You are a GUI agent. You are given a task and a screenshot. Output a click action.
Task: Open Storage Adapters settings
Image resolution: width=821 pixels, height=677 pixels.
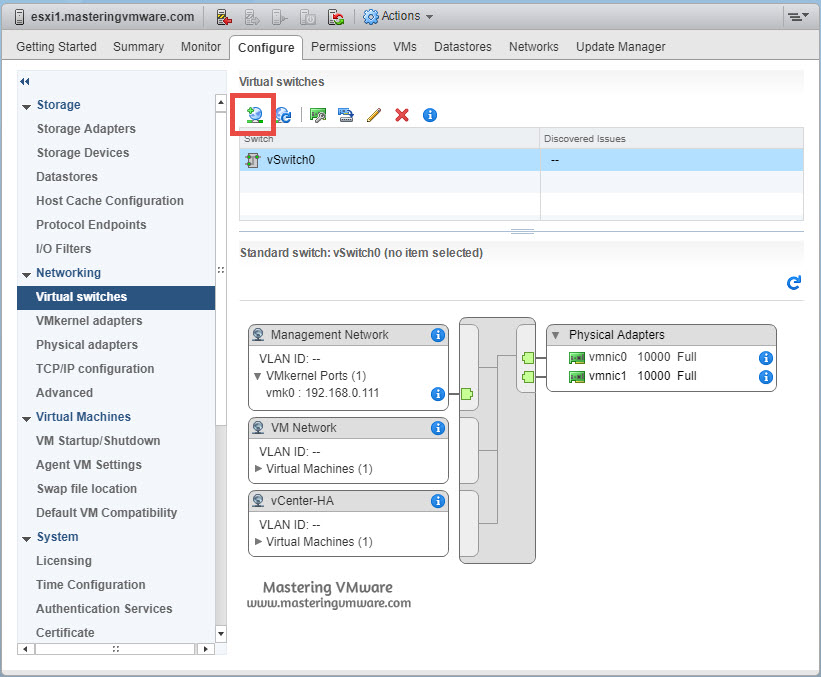coord(86,129)
